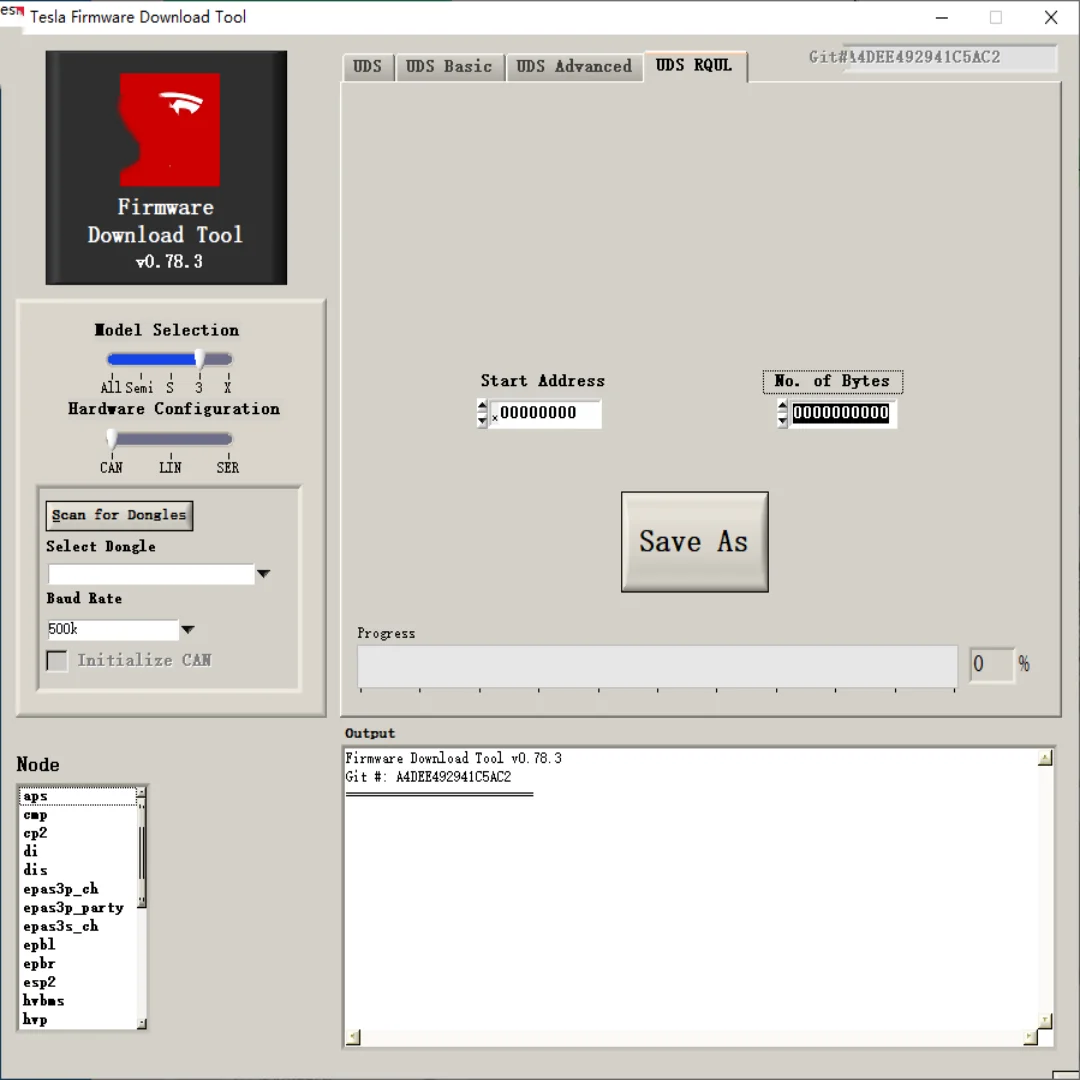Click Start Address decrement arrow
Image resolution: width=1080 pixels, height=1080 pixels.
(x=482, y=420)
